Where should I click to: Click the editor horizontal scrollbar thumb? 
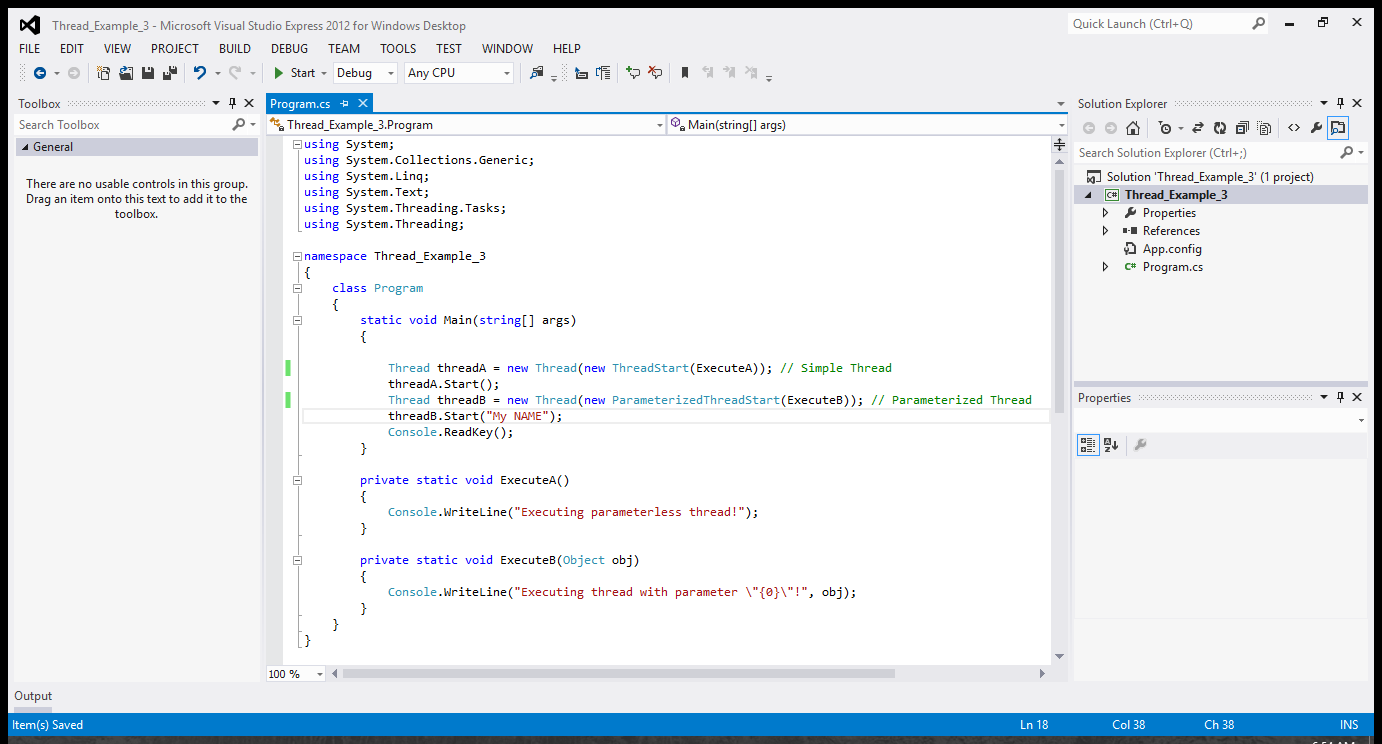point(618,674)
